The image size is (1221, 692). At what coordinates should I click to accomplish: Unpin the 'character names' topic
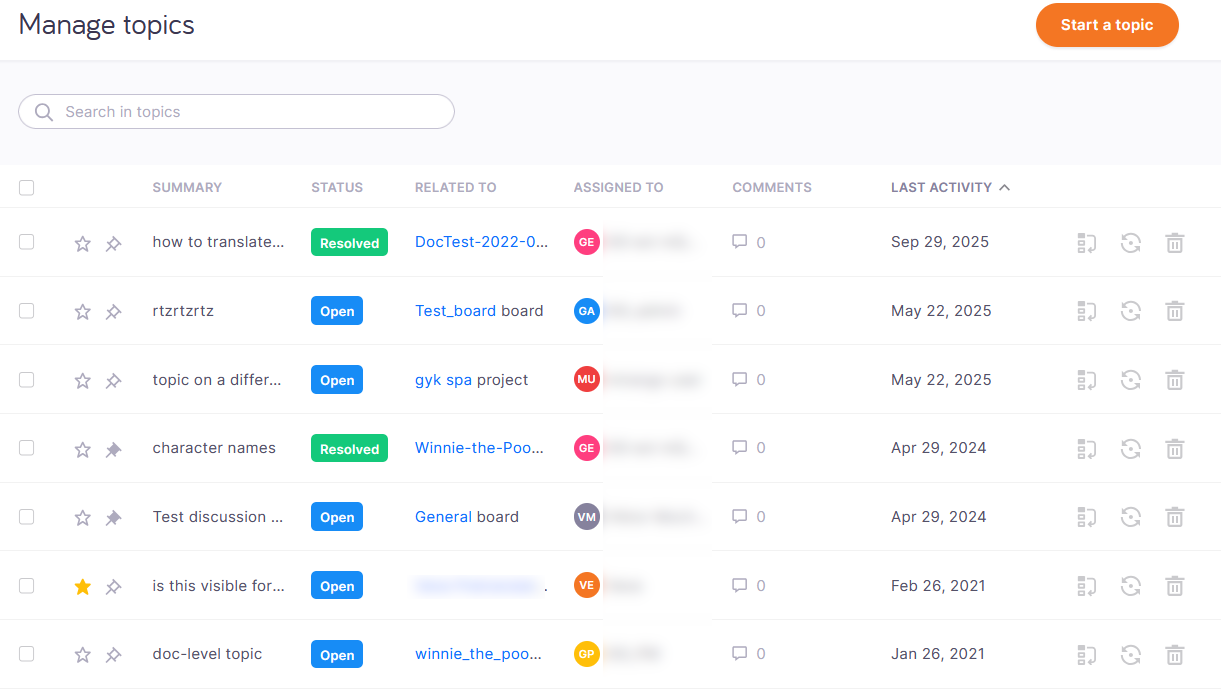click(x=113, y=449)
